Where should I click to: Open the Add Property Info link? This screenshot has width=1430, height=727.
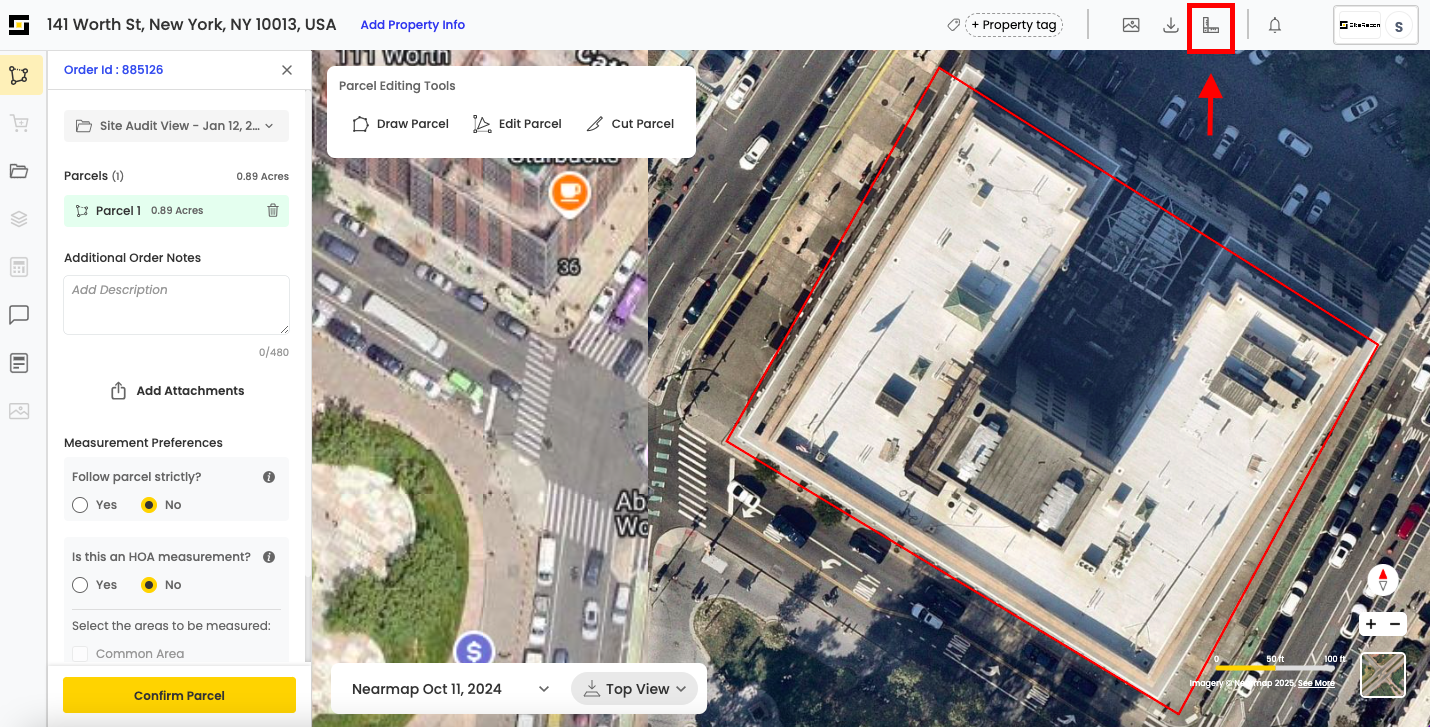coord(413,25)
